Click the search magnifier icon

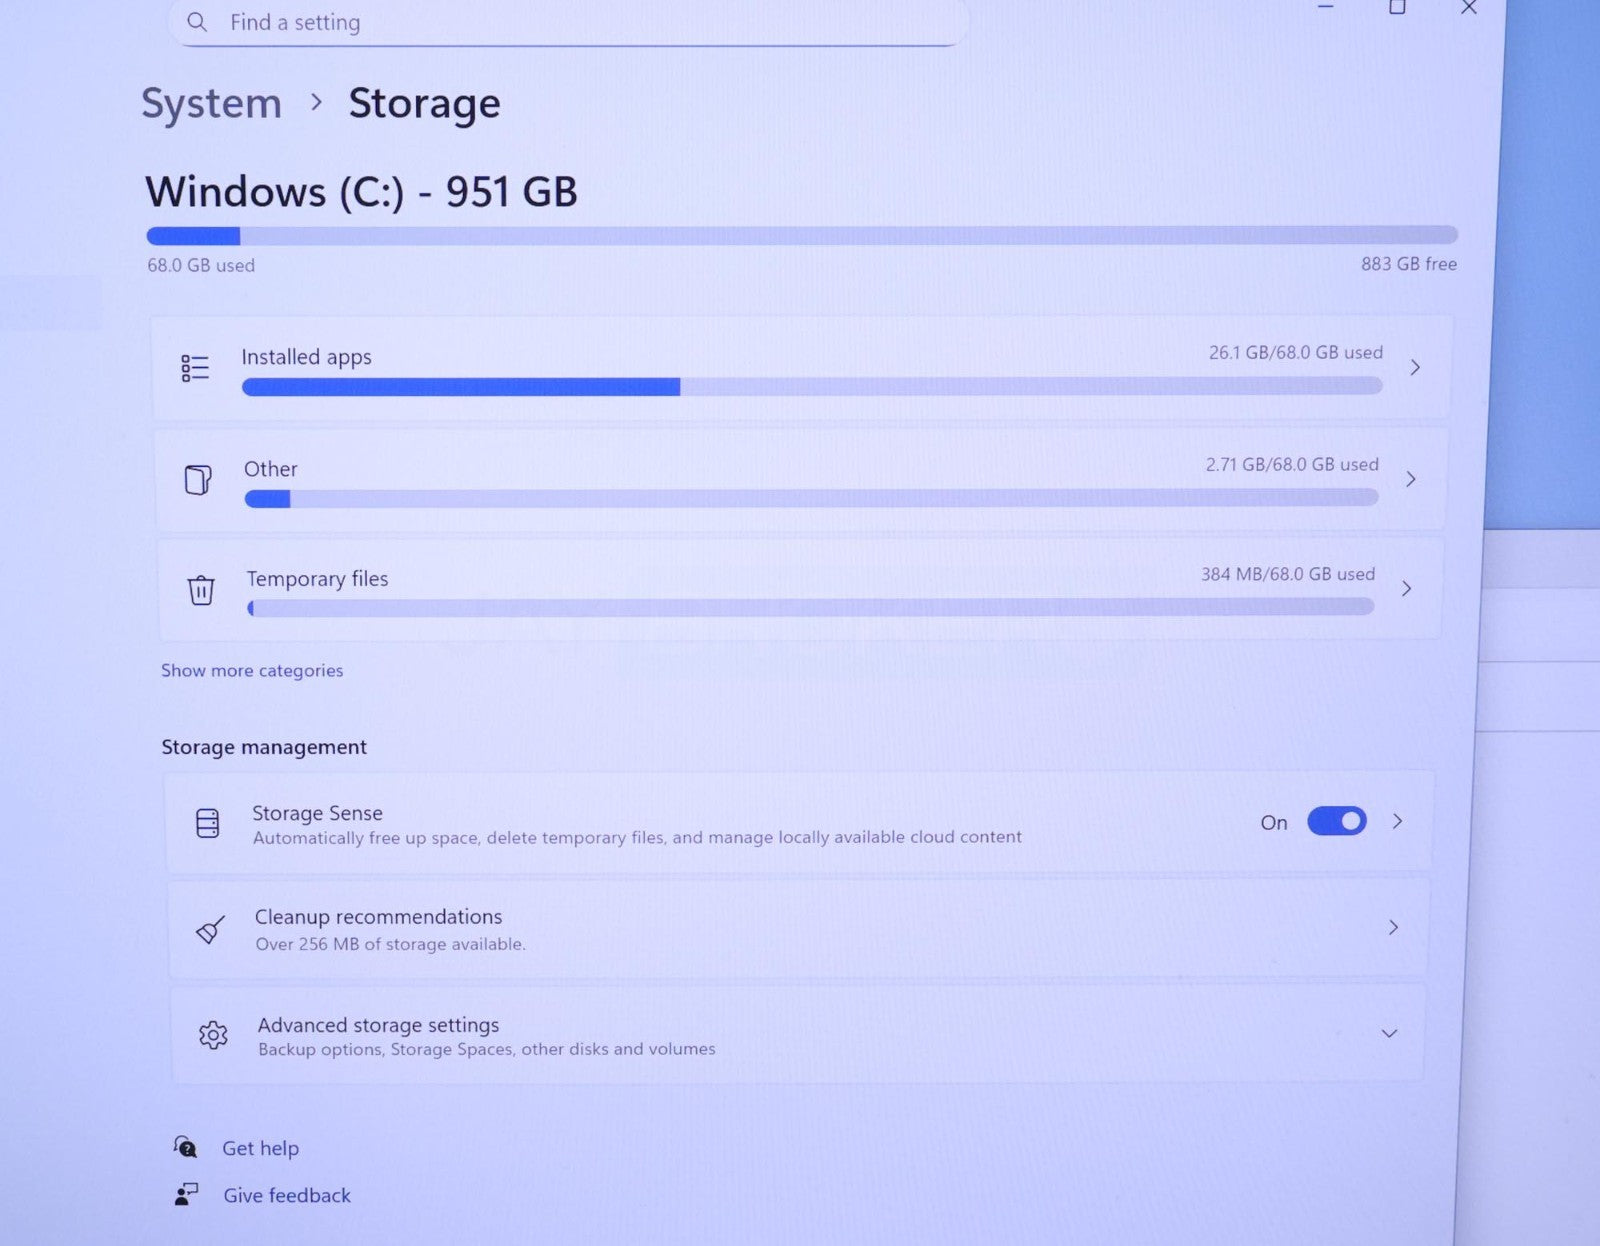click(197, 22)
